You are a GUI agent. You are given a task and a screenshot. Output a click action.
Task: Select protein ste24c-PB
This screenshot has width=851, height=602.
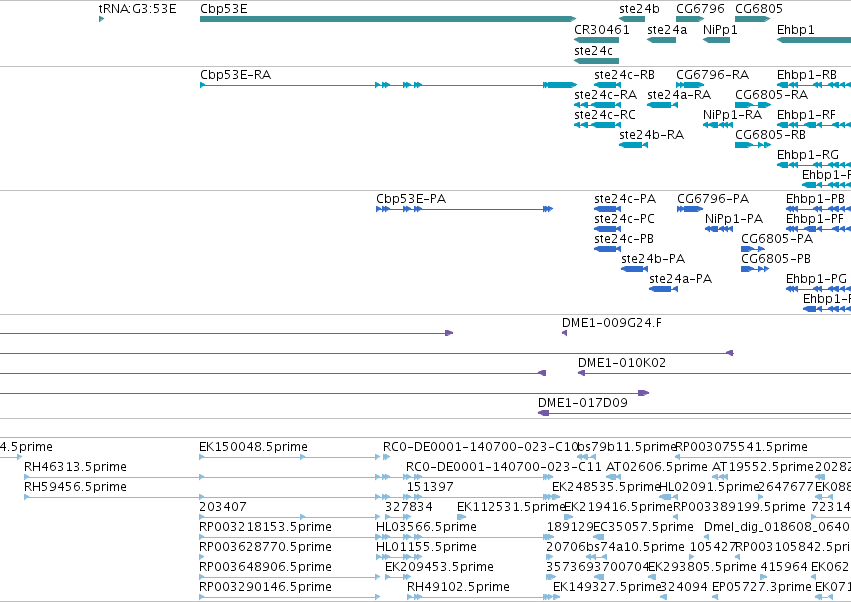tap(608, 249)
